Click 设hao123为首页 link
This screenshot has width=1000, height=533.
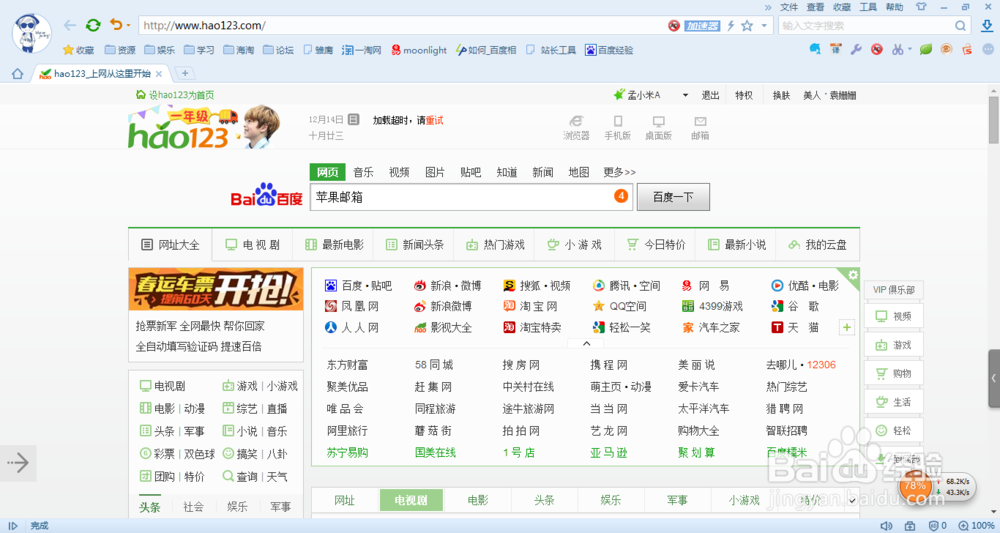pos(175,95)
